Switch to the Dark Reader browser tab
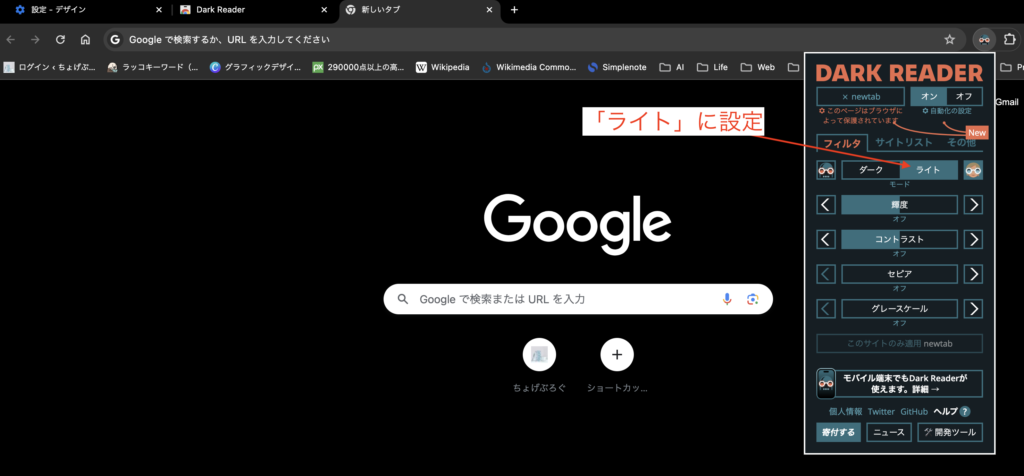The height and width of the screenshot is (476, 1024). [x=253, y=10]
